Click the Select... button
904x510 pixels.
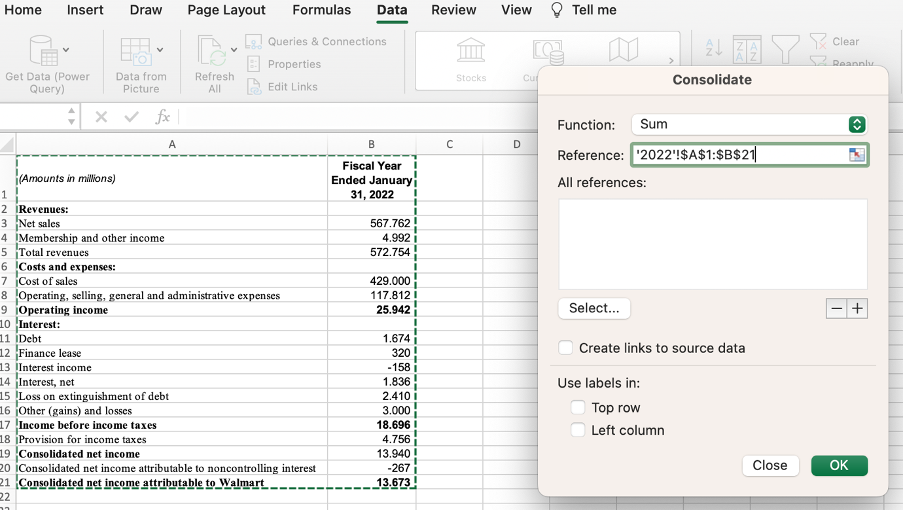(x=594, y=308)
